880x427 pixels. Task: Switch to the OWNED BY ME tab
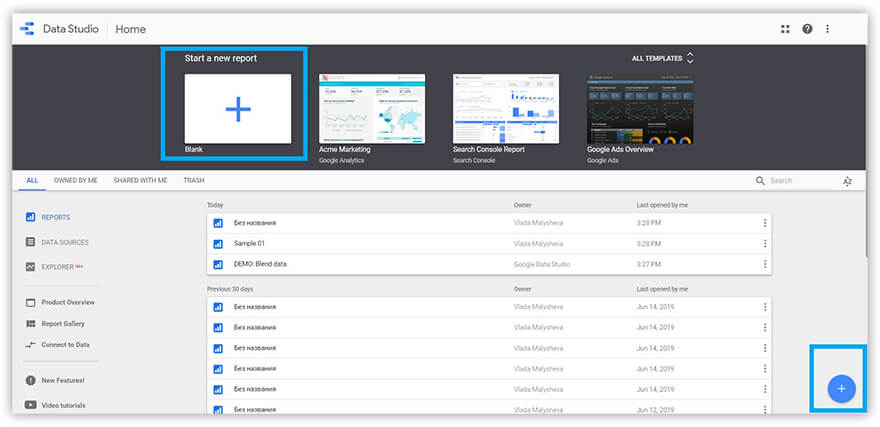76,180
